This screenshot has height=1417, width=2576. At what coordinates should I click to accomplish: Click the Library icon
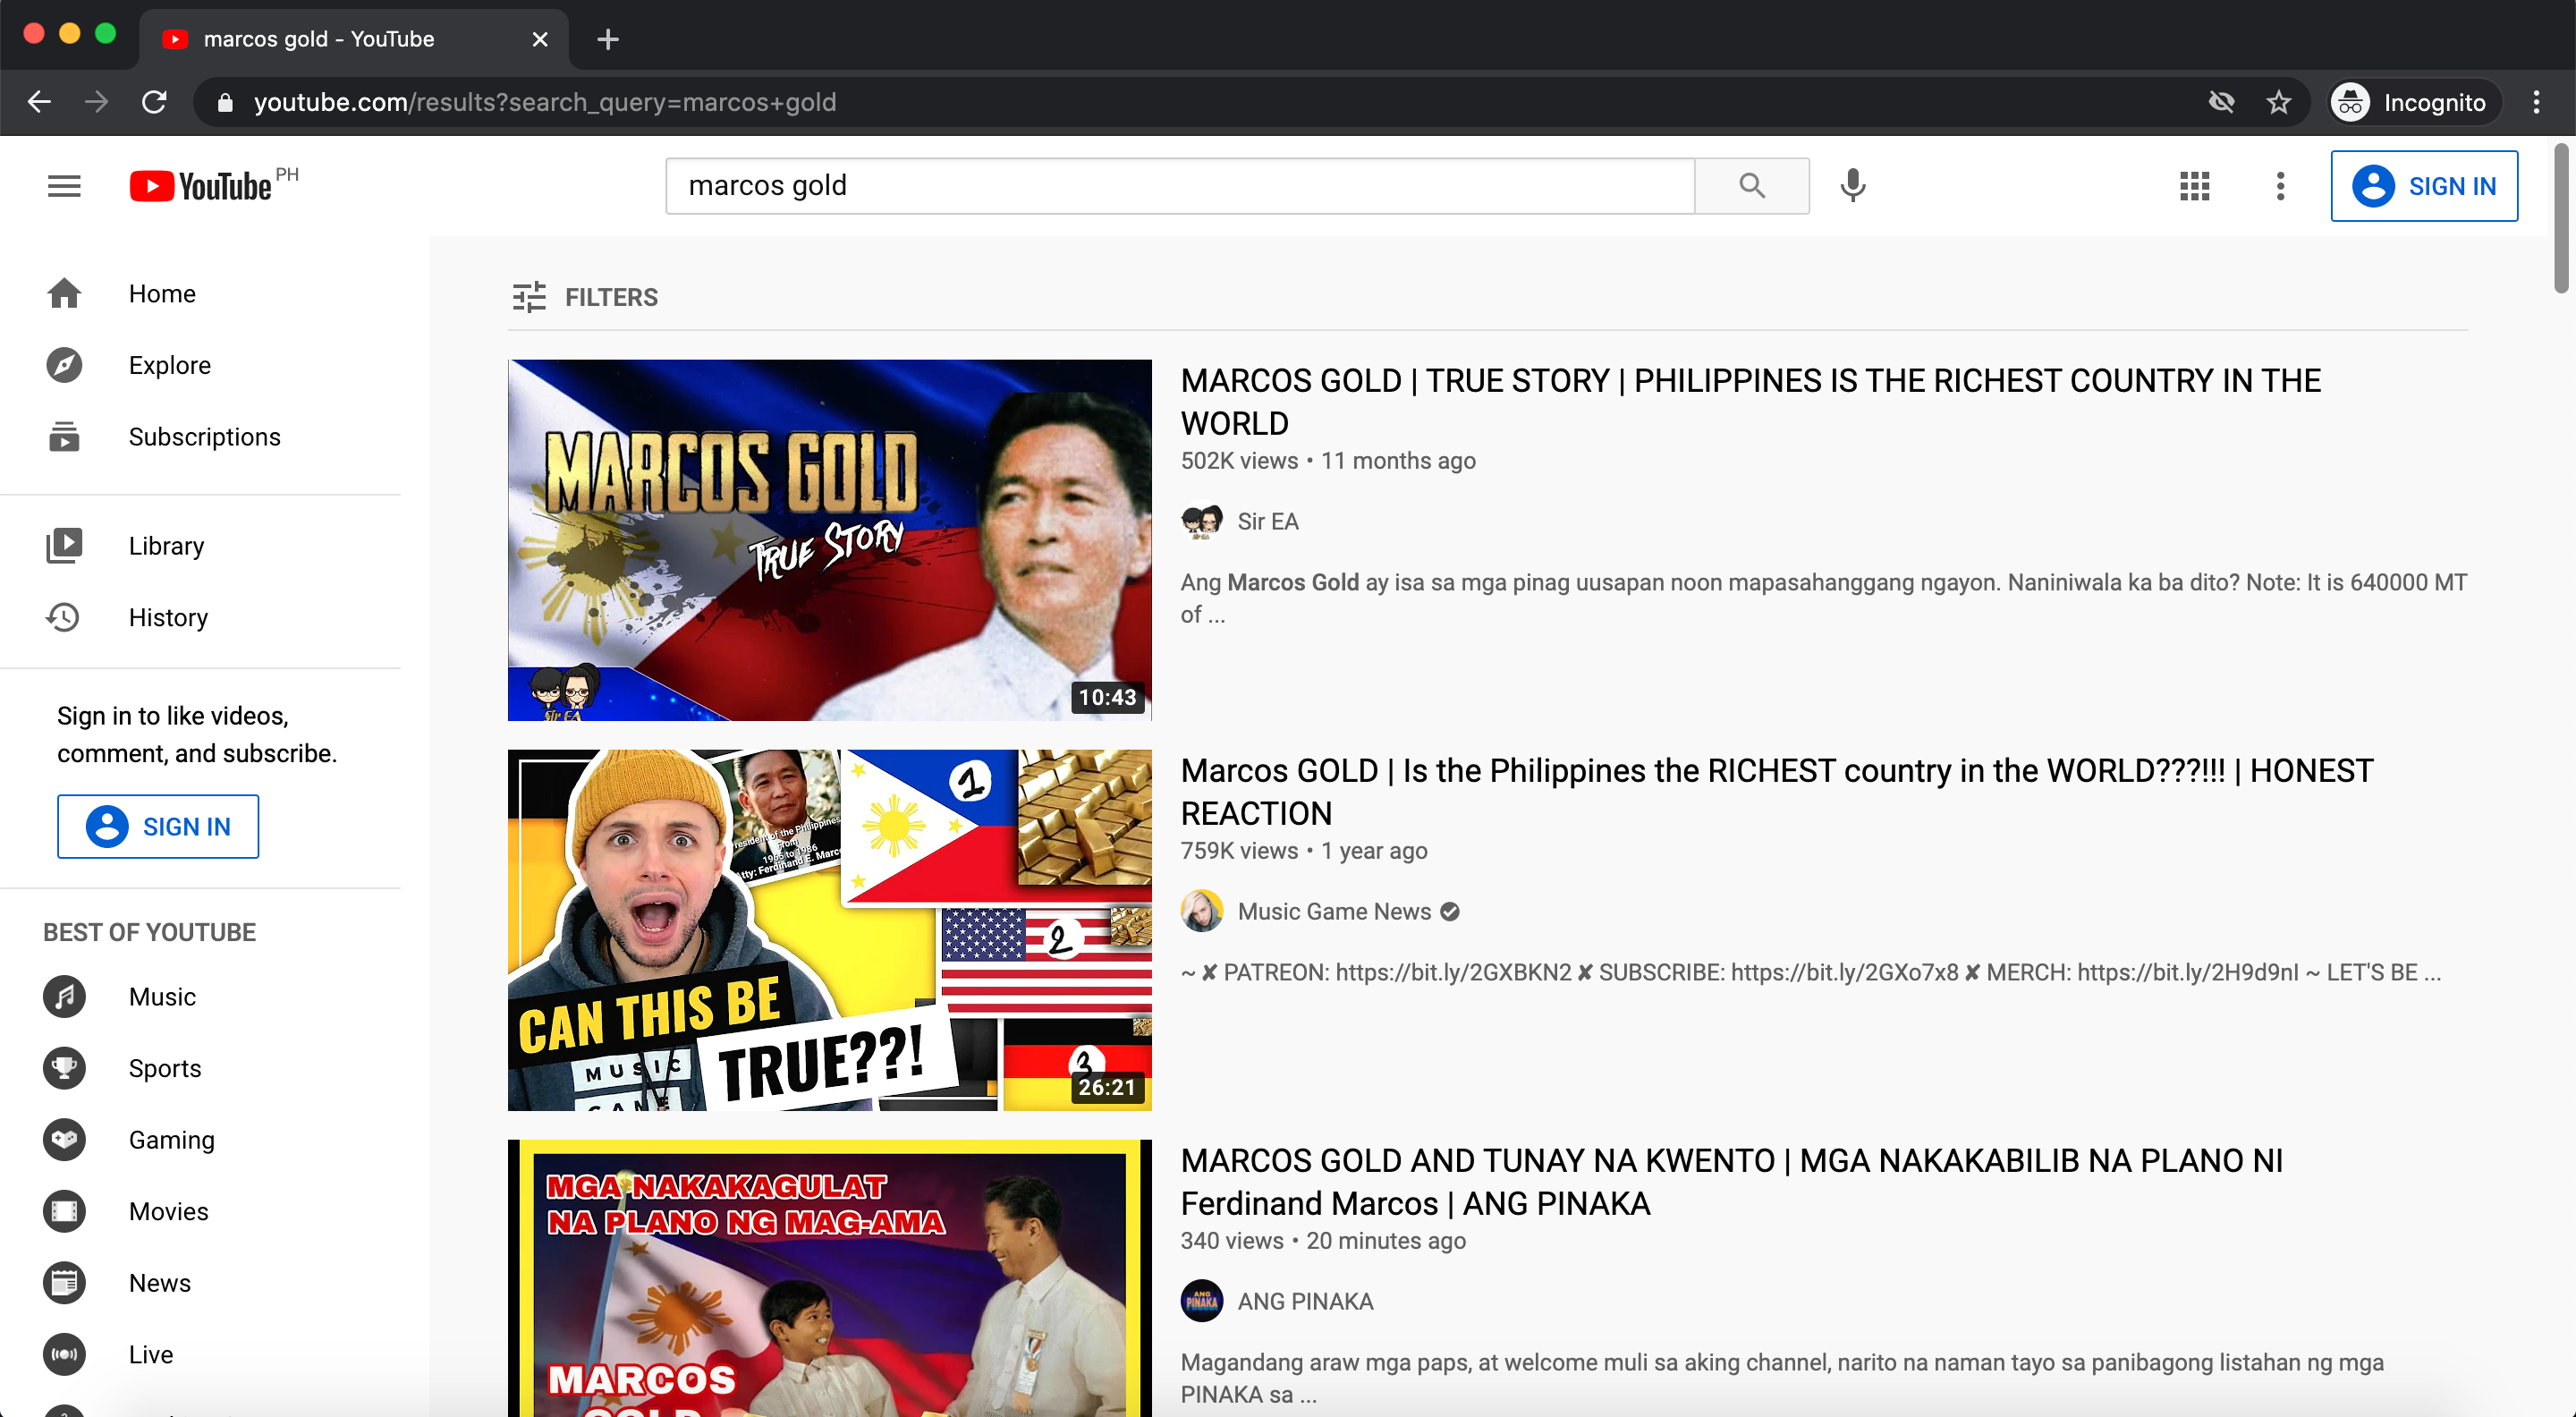(x=64, y=546)
